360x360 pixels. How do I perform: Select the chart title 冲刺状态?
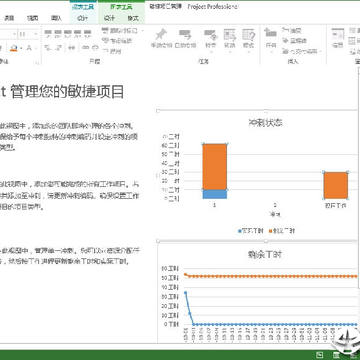point(266,122)
